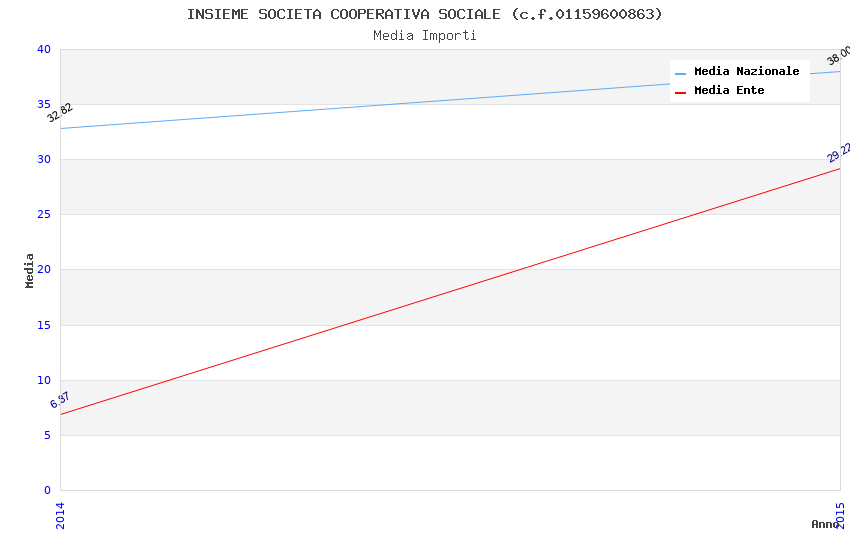Viewport: 850px width, 550px height.
Task: Click the 2014 x-axis label
Action: [60, 515]
